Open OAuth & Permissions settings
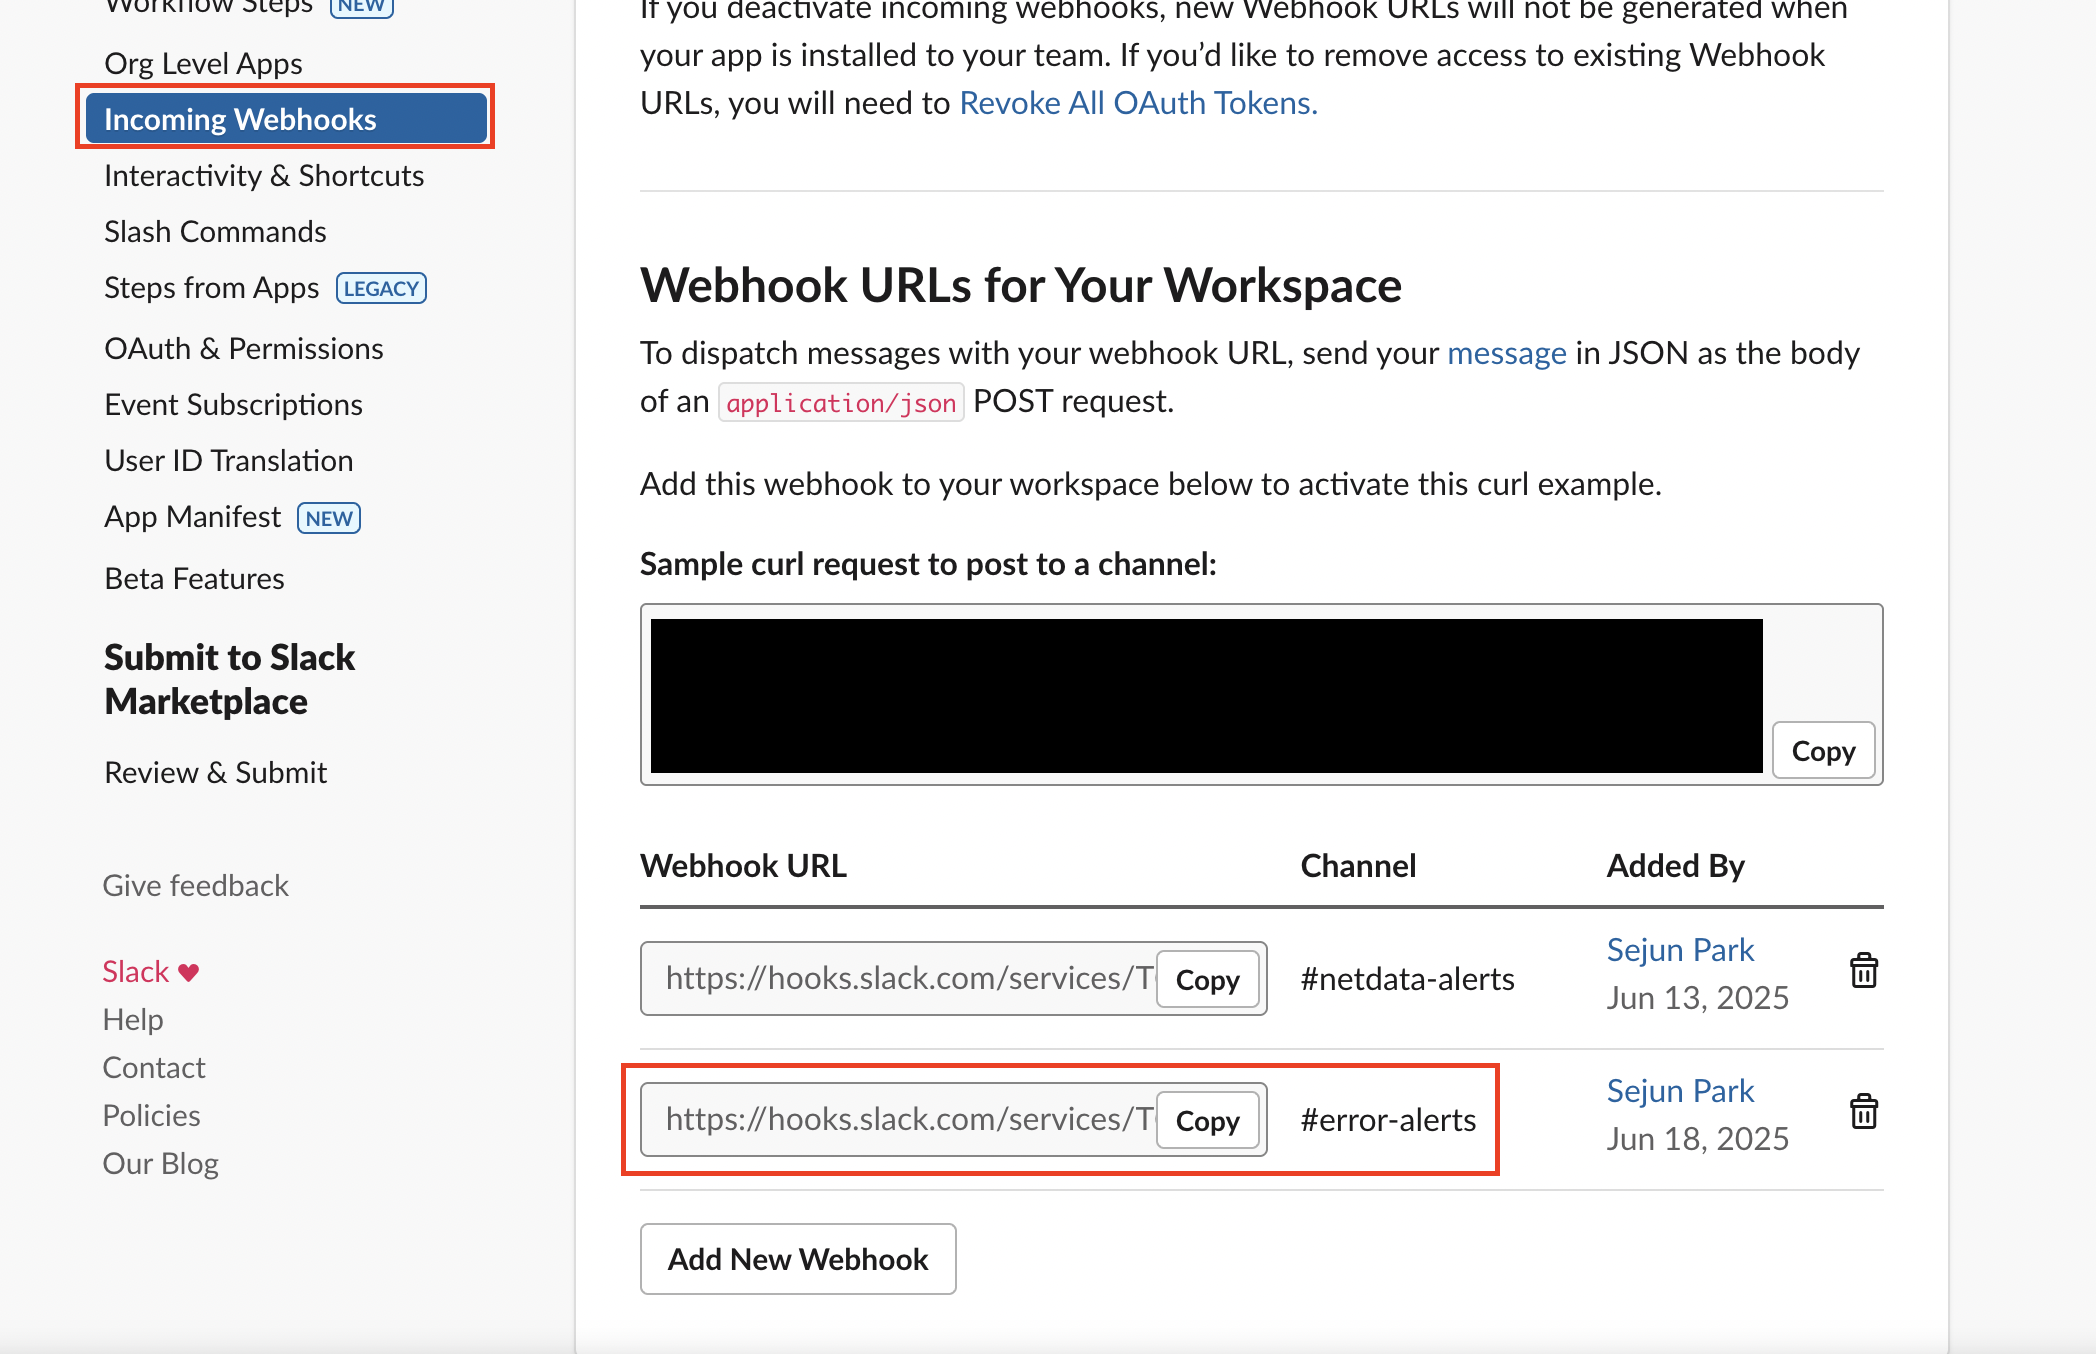 (244, 348)
